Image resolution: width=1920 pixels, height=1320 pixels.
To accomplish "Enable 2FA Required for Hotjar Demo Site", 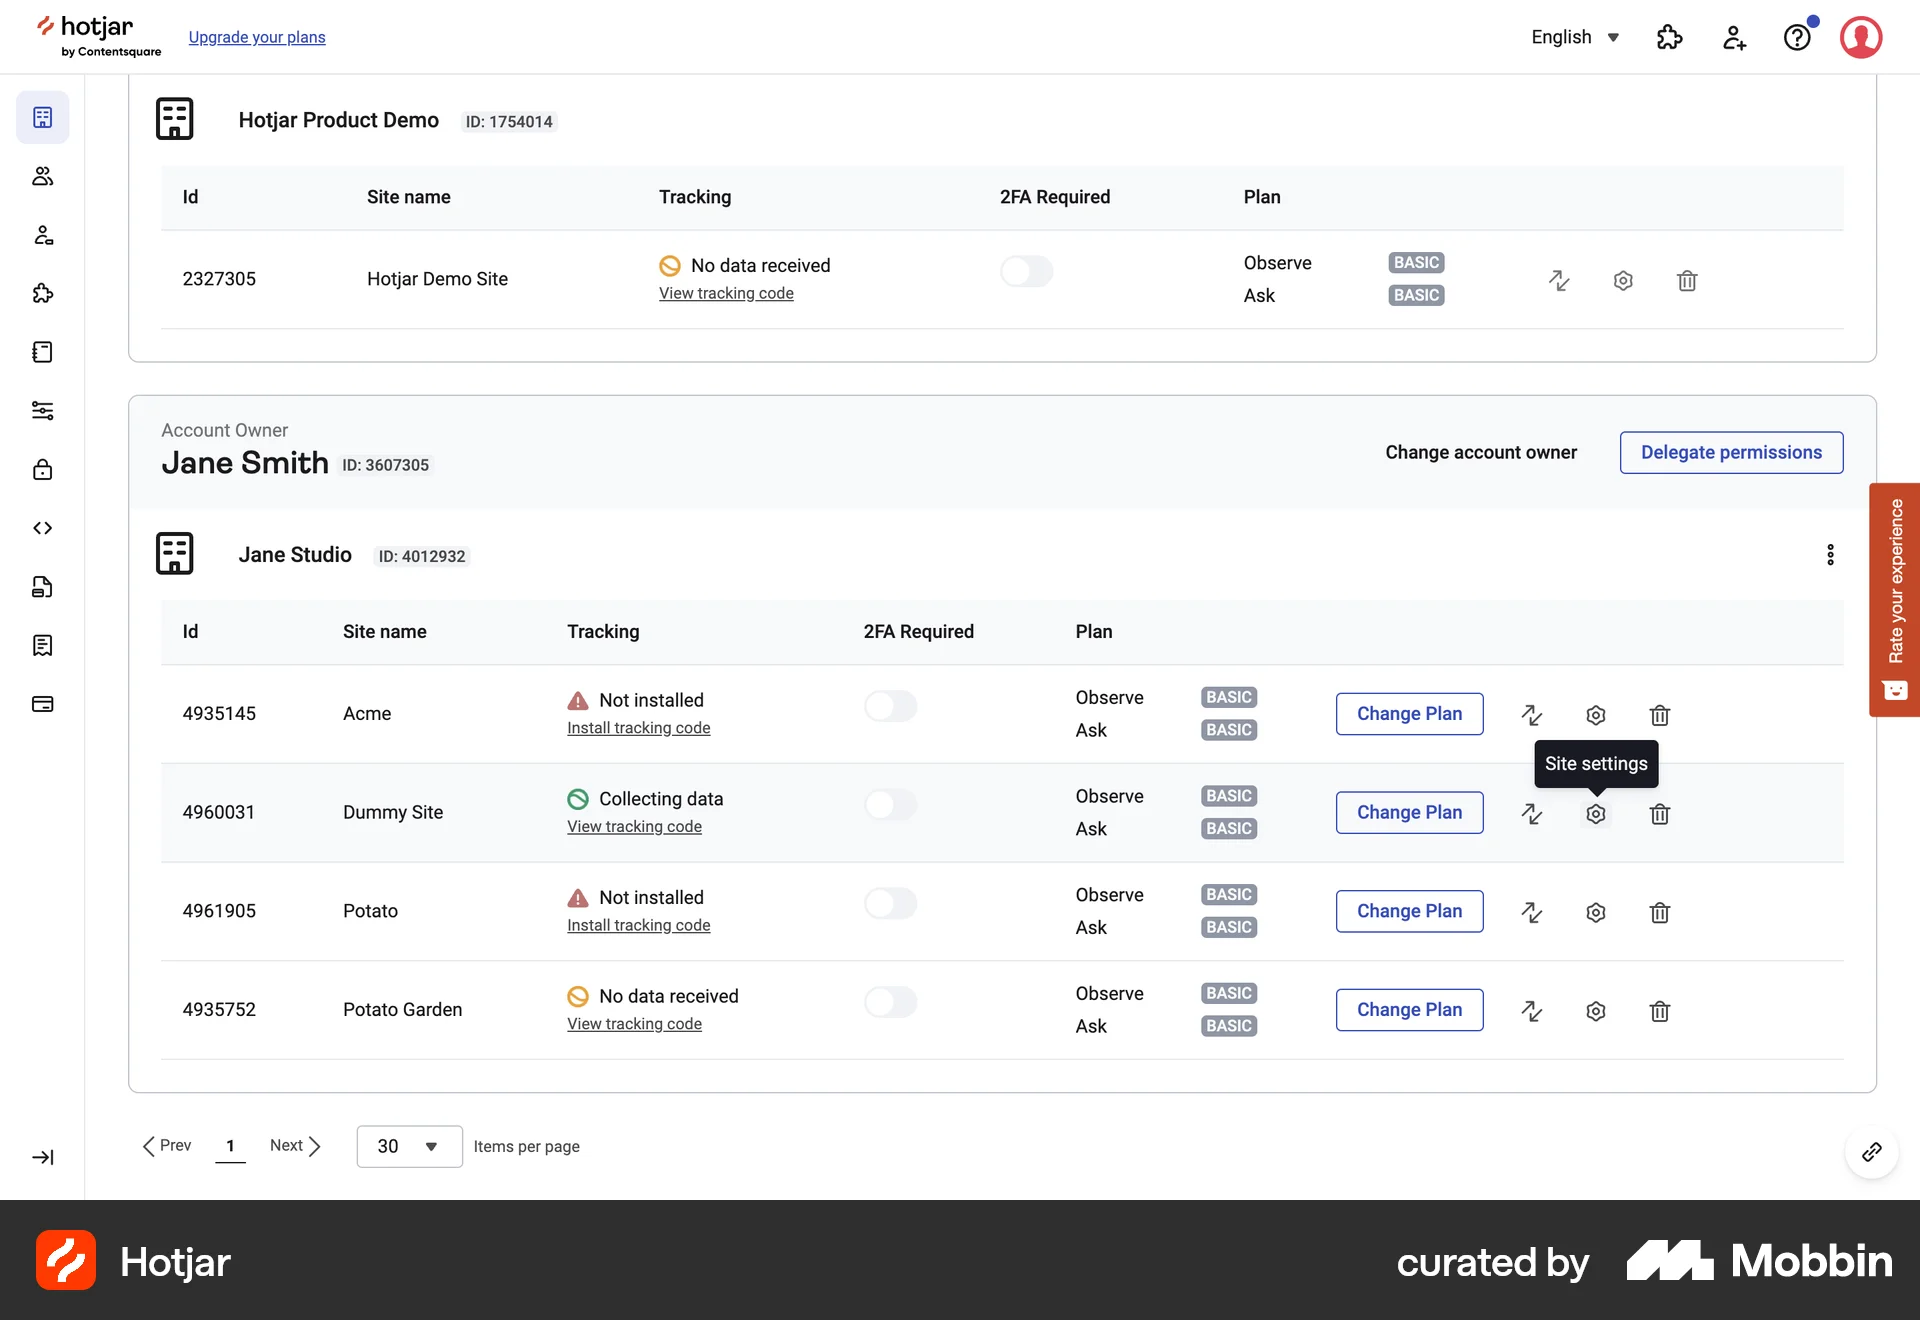I will point(1027,271).
